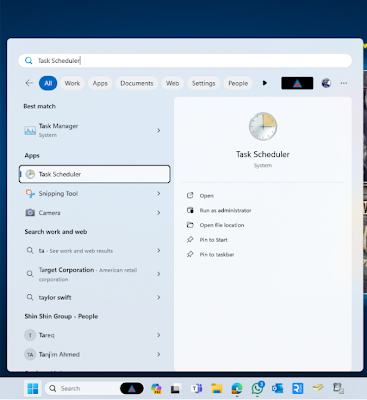
Task: Open the last taskbar computer icon
Action: [338, 388]
